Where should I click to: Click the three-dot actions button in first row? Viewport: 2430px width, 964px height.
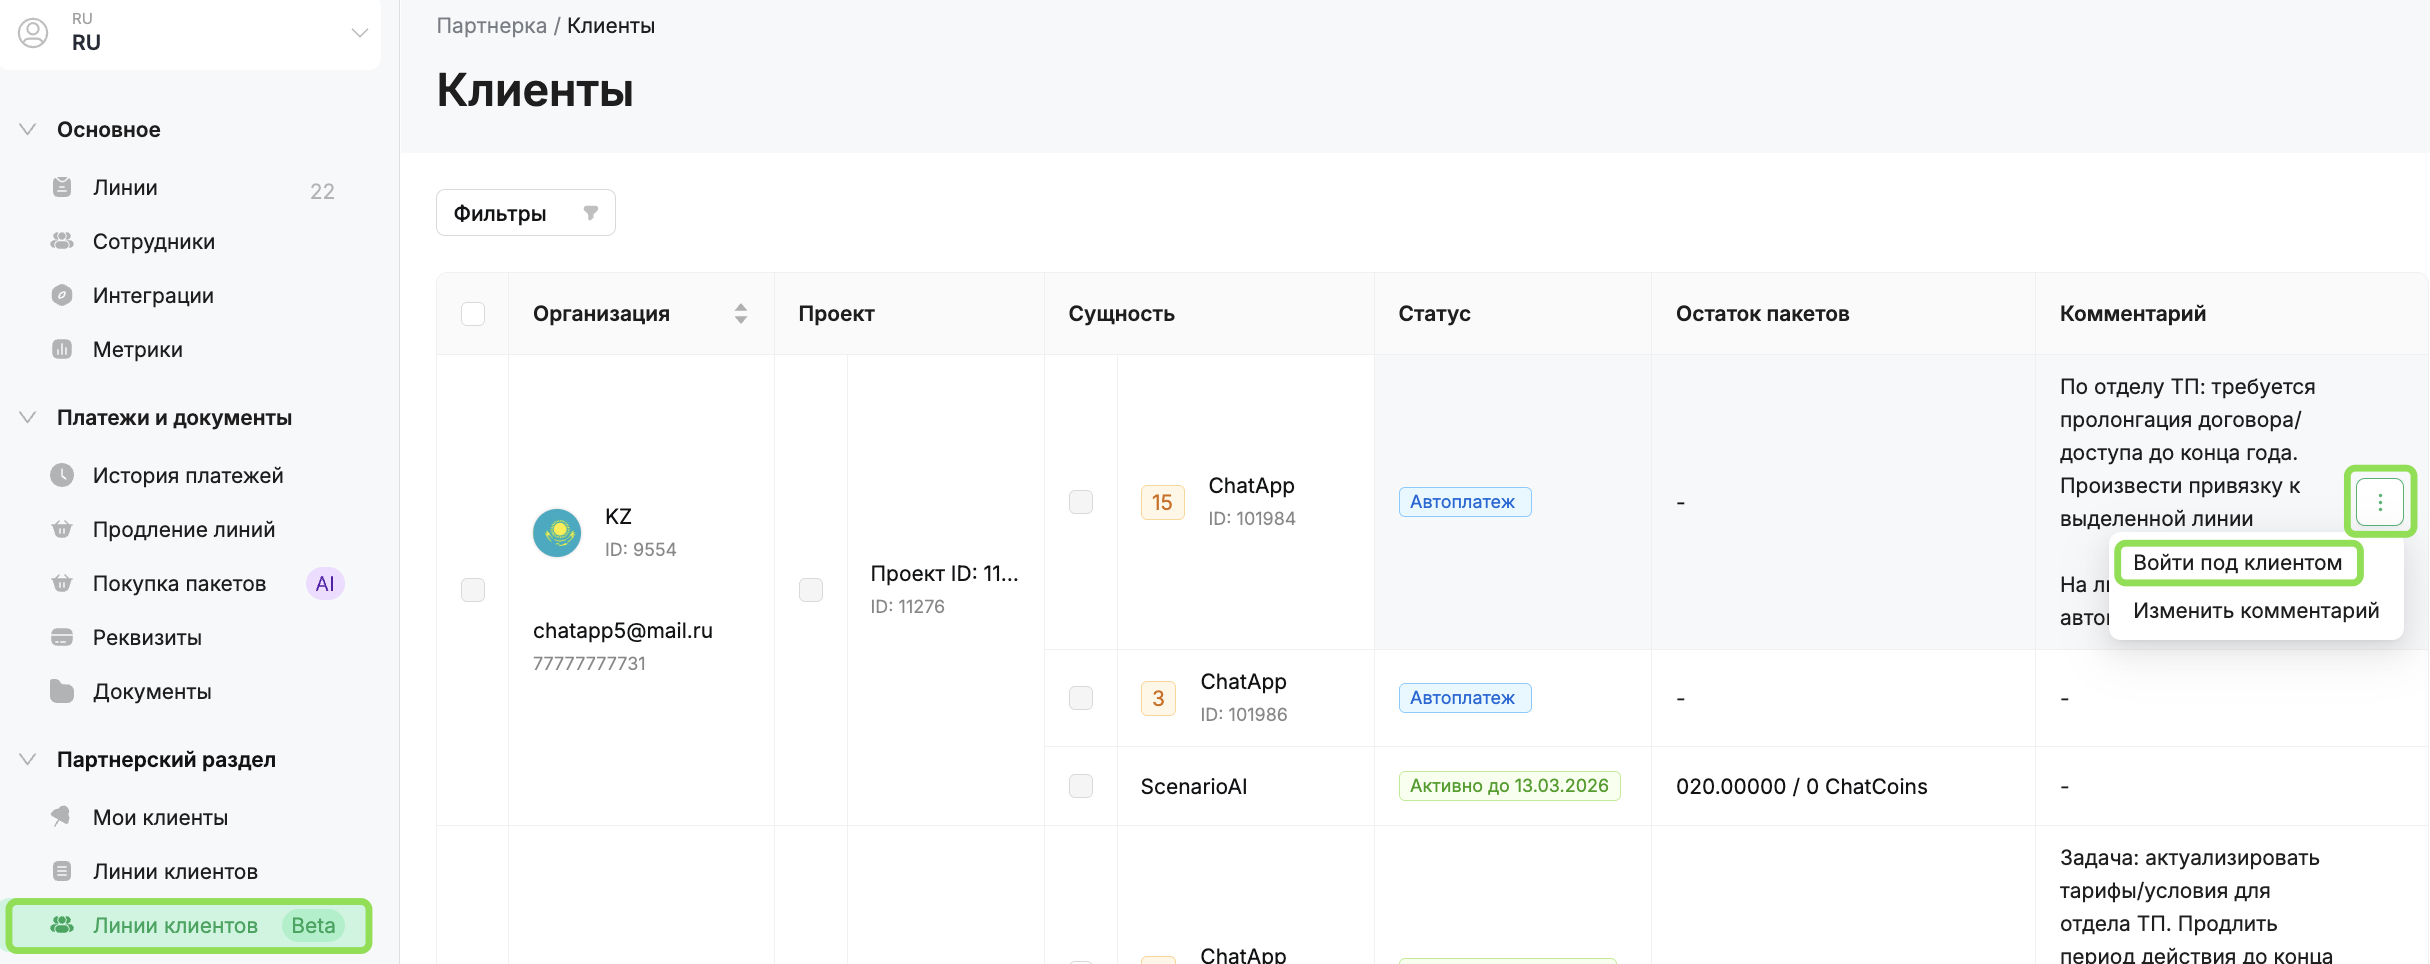2379,502
